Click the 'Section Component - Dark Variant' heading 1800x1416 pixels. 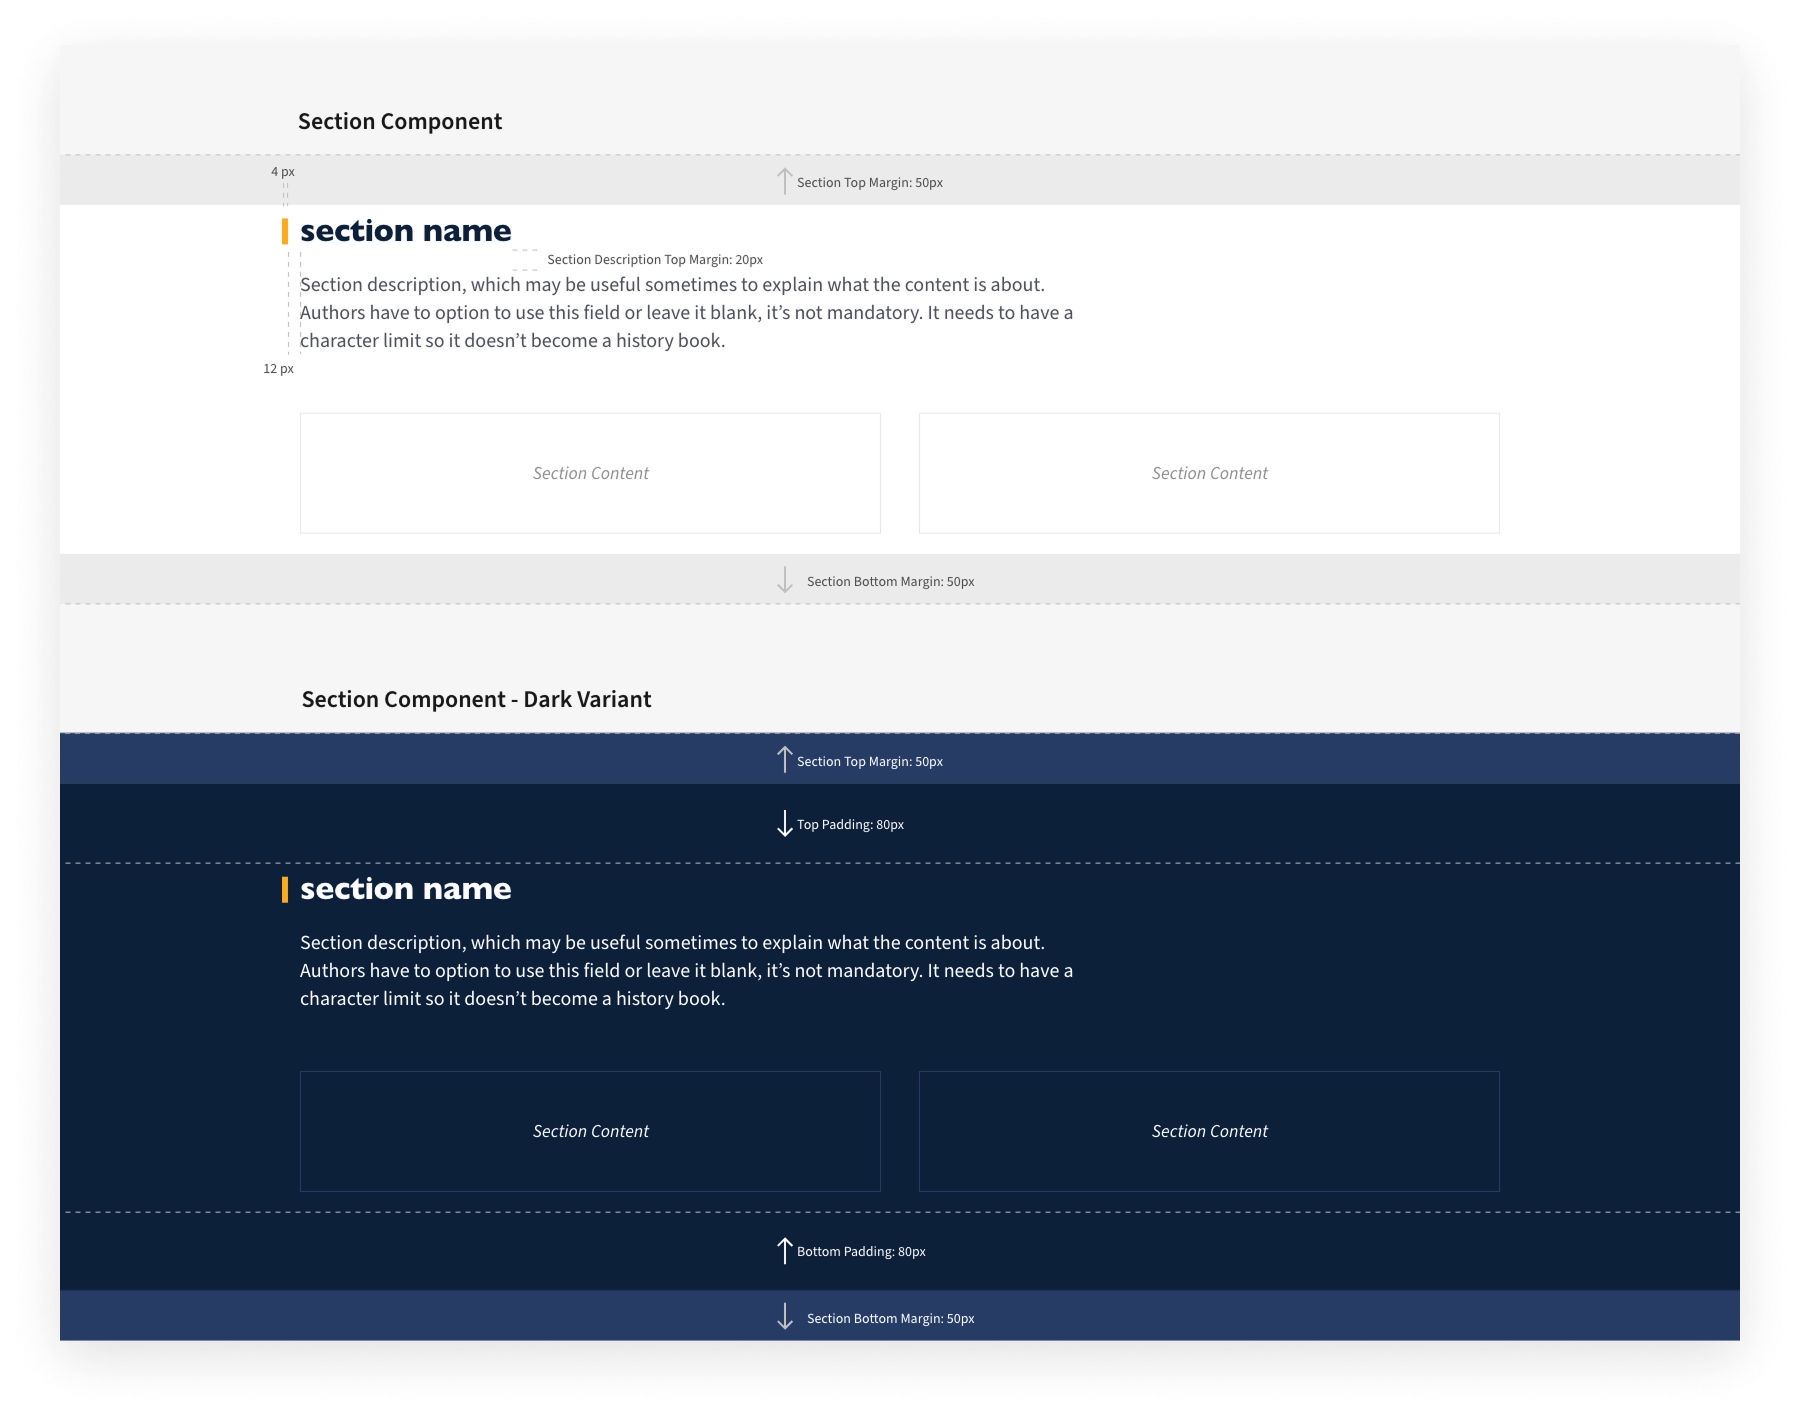[476, 700]
